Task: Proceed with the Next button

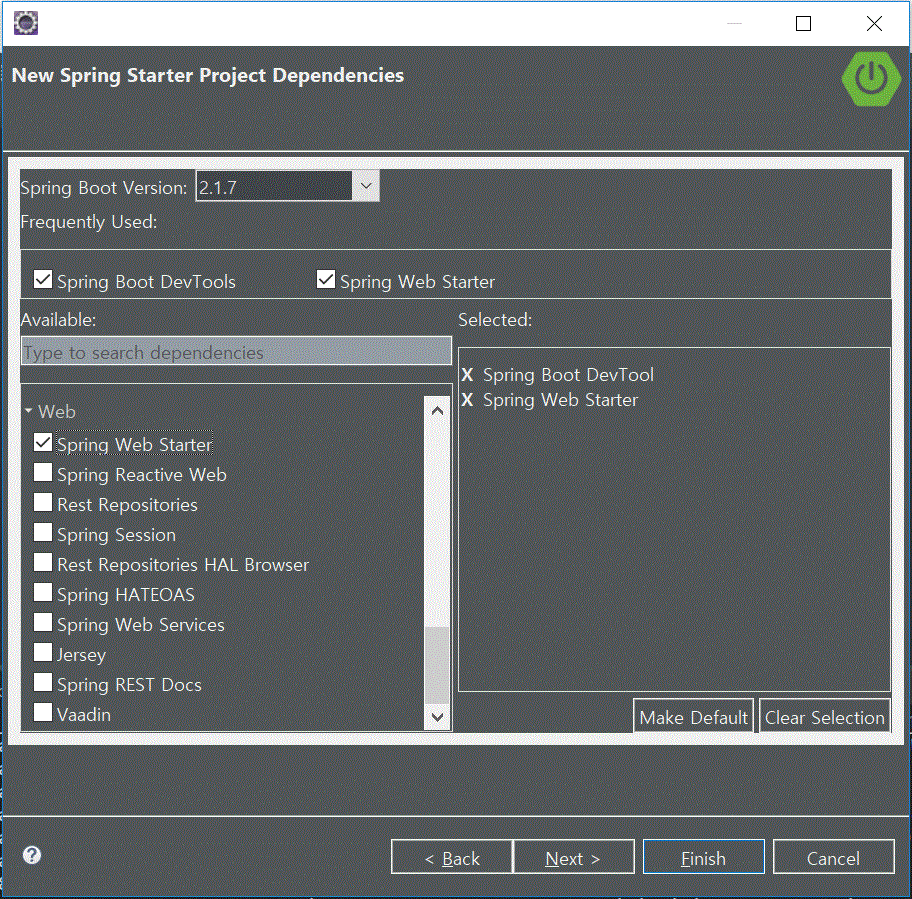Action: point(573,857)
